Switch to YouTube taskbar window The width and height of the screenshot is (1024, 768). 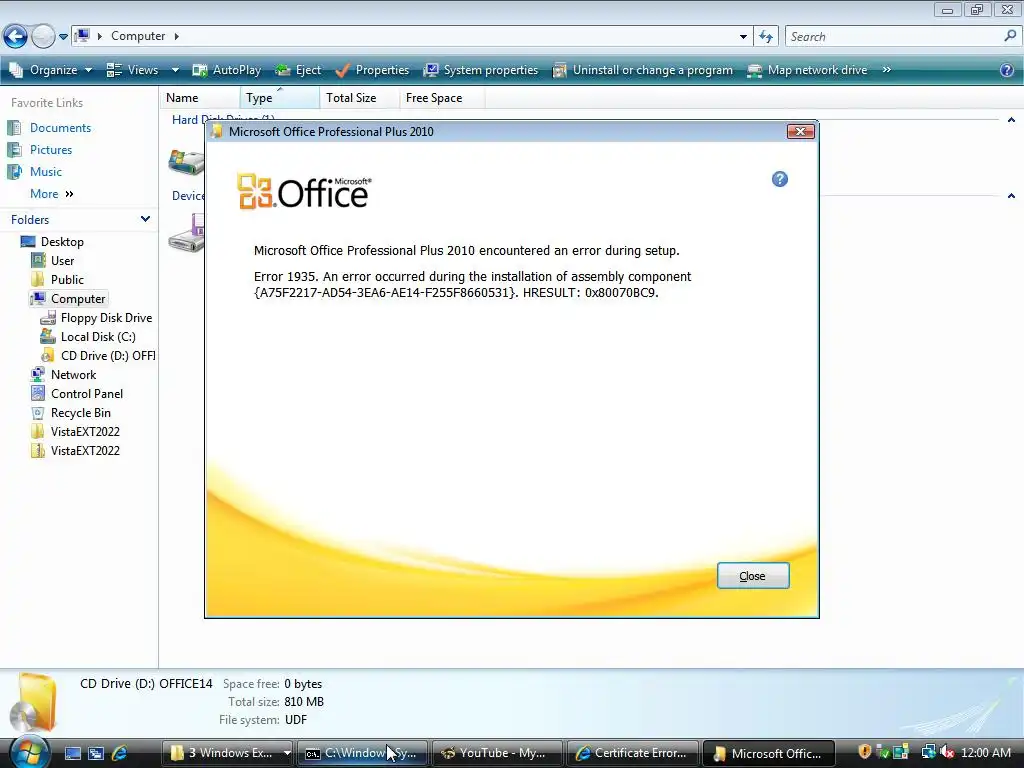(x=498, y=753)
